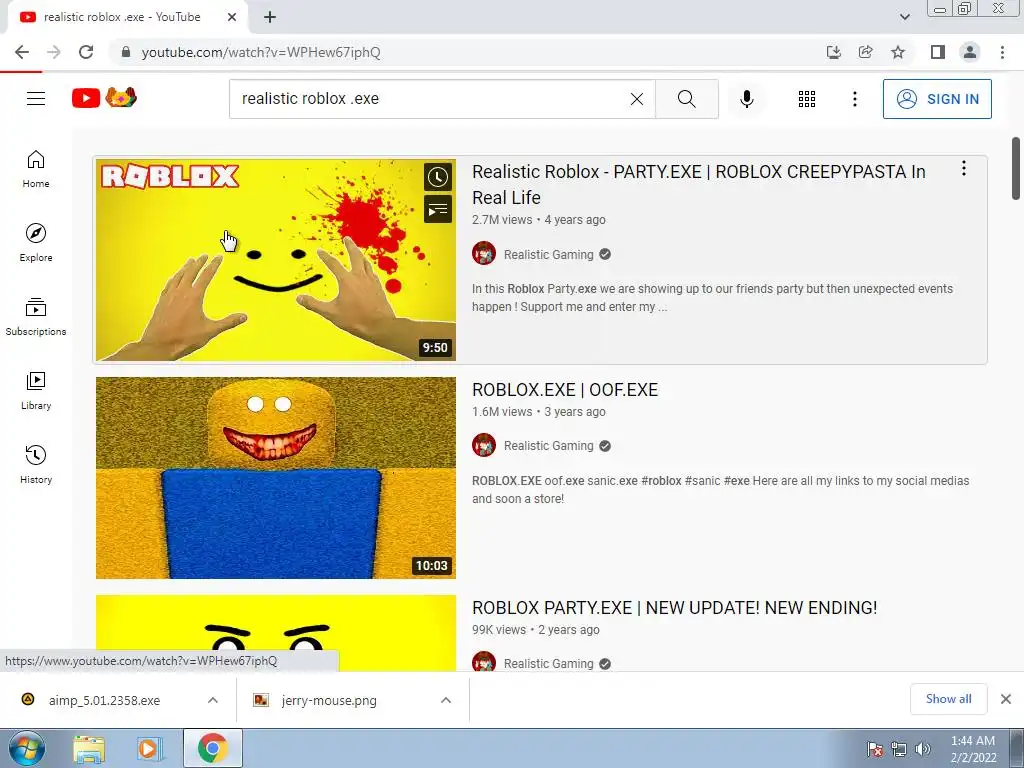Open title 'Realistic Roblox - PARTY.EXE' link
This screenshot has height=768, width=1024.
[x=699, y=184]
